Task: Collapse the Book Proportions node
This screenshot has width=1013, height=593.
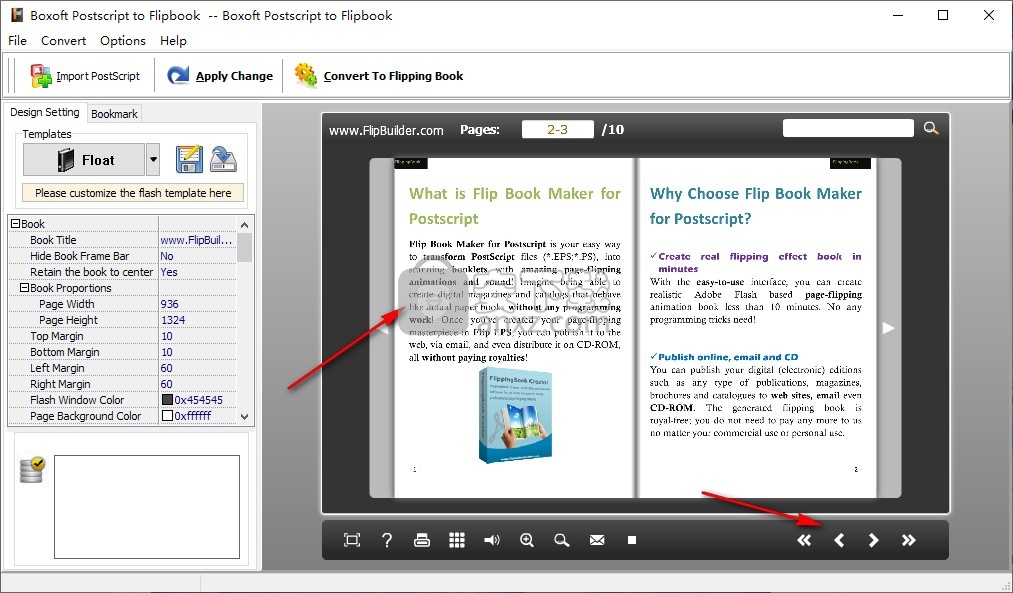Action: pyautogui.click(x=25, y=287)
